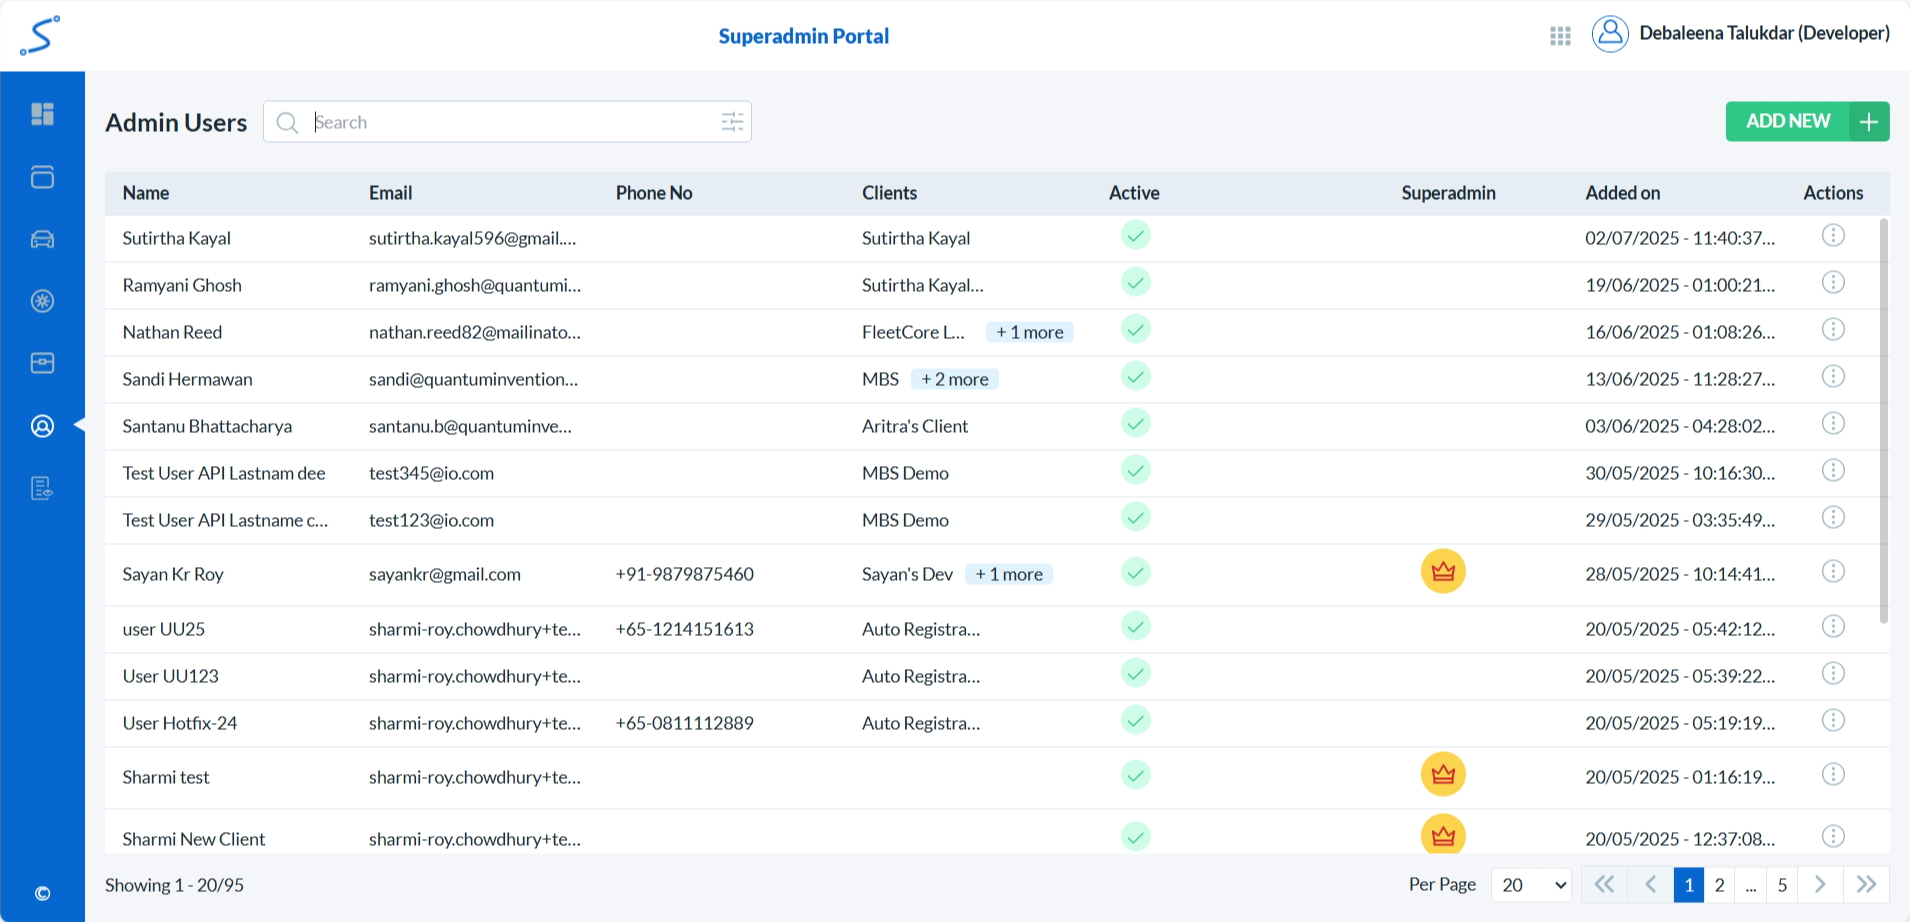Open the apps grid icon in header
This screenshot has width=1910, height=922.
point(1560,36)
